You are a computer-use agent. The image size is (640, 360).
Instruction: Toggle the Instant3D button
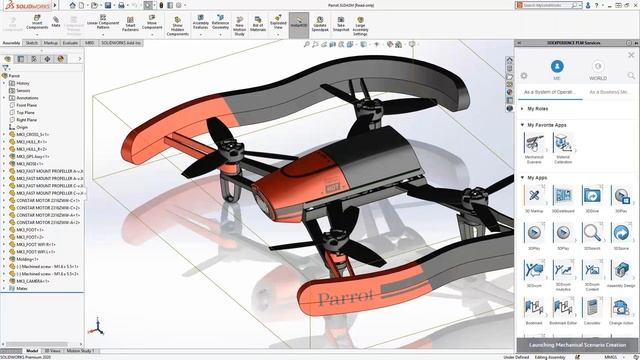pyautogui.click(x=299, y=24)
